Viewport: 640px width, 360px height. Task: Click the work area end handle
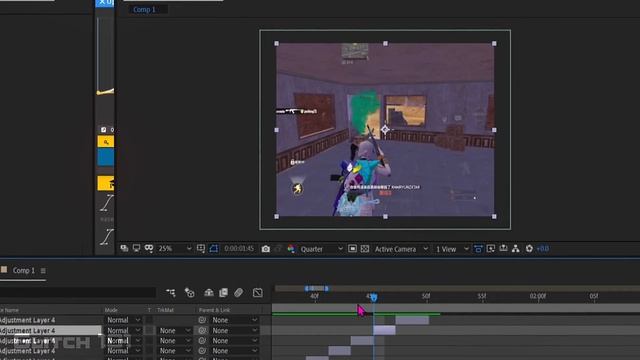(327, 288)
